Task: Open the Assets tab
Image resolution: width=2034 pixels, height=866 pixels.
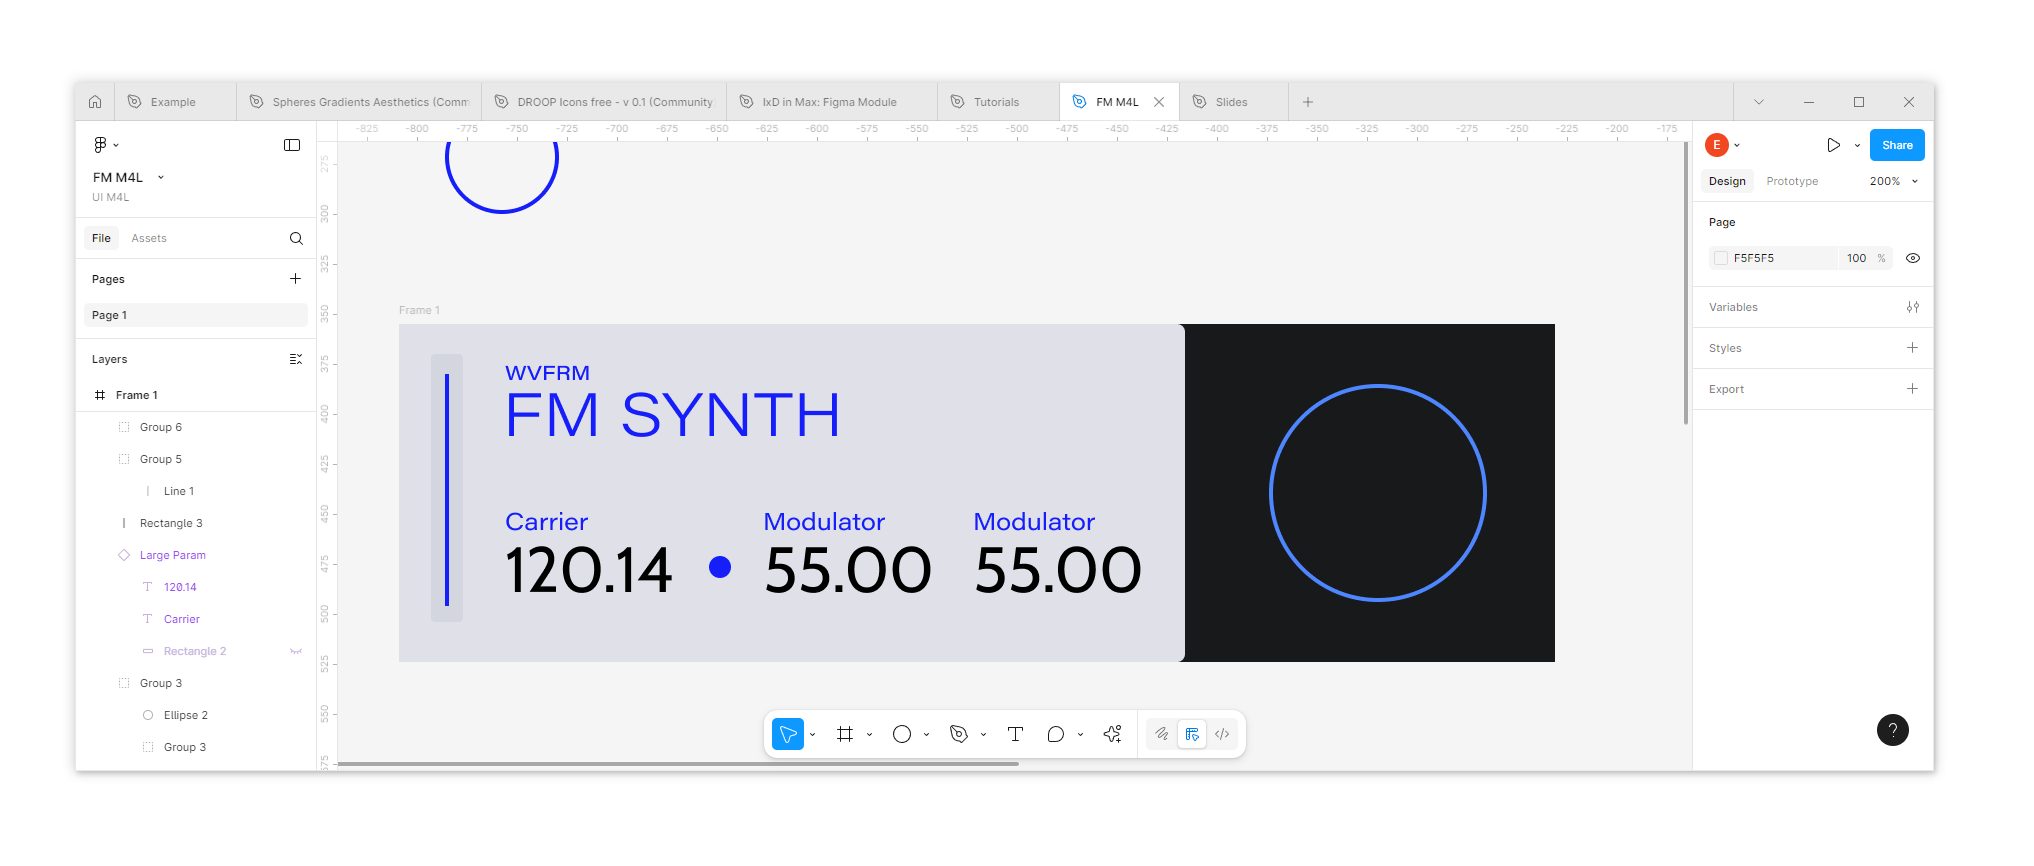Action: coord(149,239)
